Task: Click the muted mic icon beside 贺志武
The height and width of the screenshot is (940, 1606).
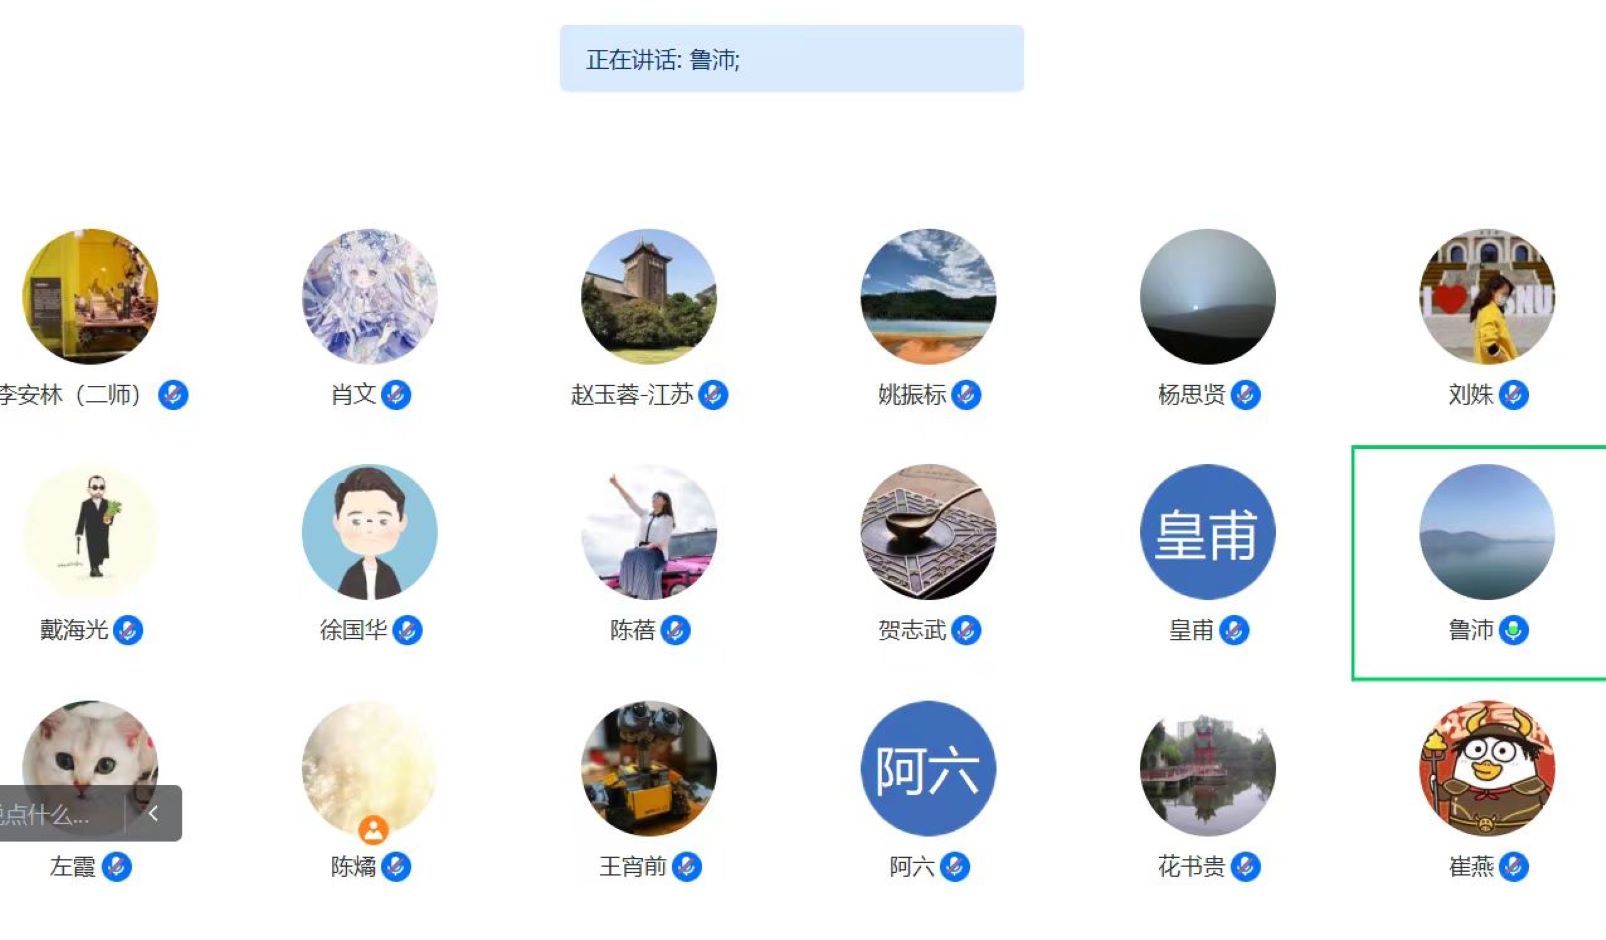Action: tap(966, 630)
